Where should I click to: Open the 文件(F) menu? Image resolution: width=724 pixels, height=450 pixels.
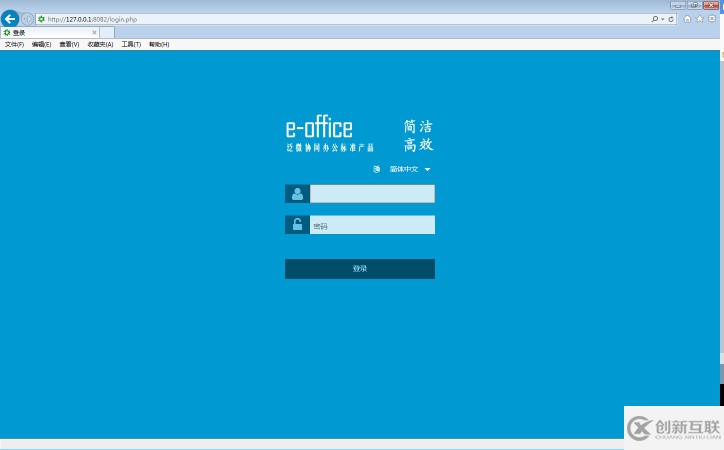tap(14, 44)
